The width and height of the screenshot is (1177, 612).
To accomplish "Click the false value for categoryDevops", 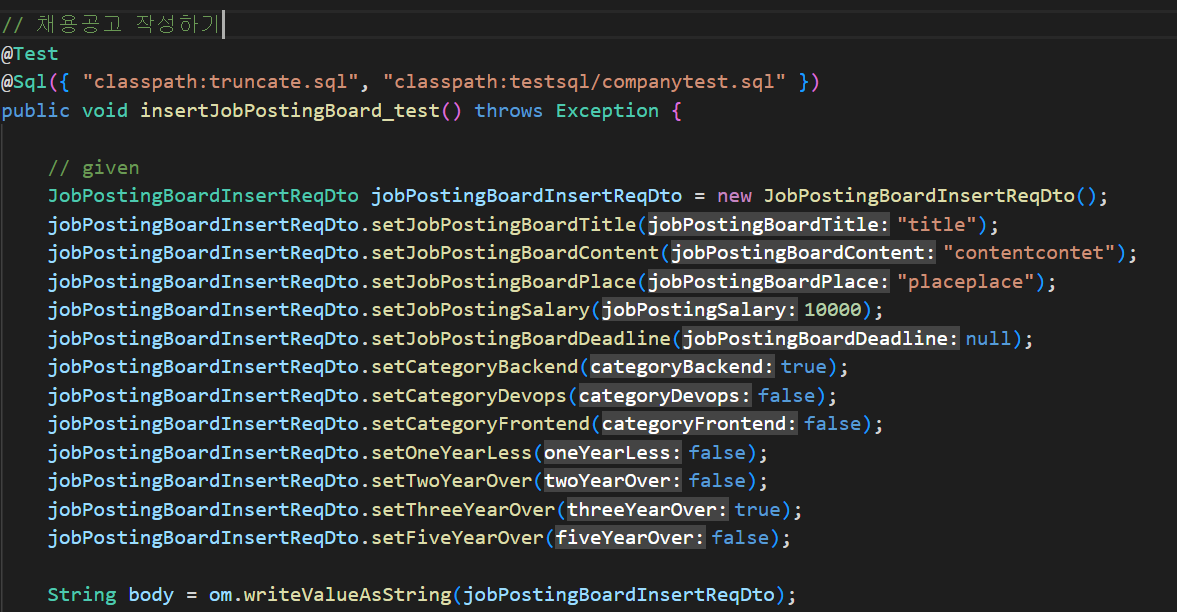I will [x=787, y=396].
